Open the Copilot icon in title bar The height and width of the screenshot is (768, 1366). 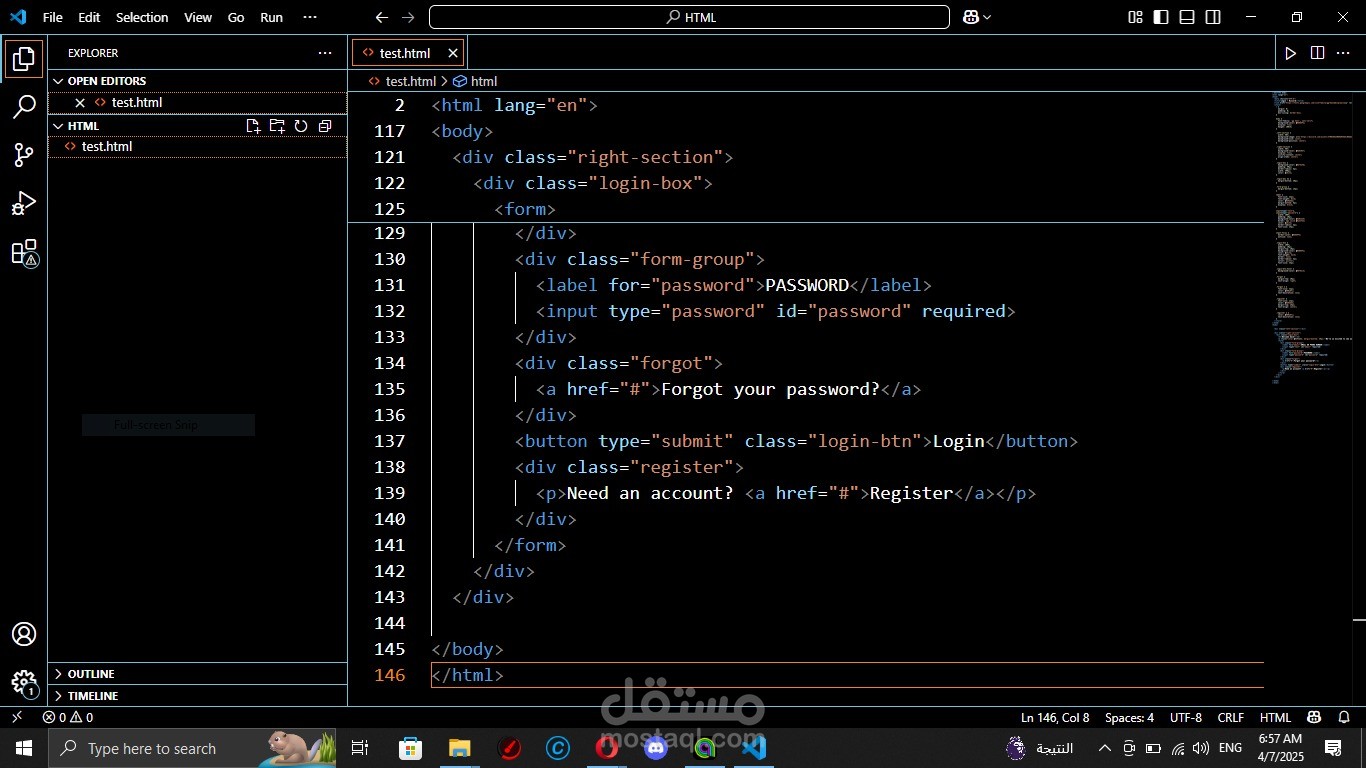click(971, 17)
